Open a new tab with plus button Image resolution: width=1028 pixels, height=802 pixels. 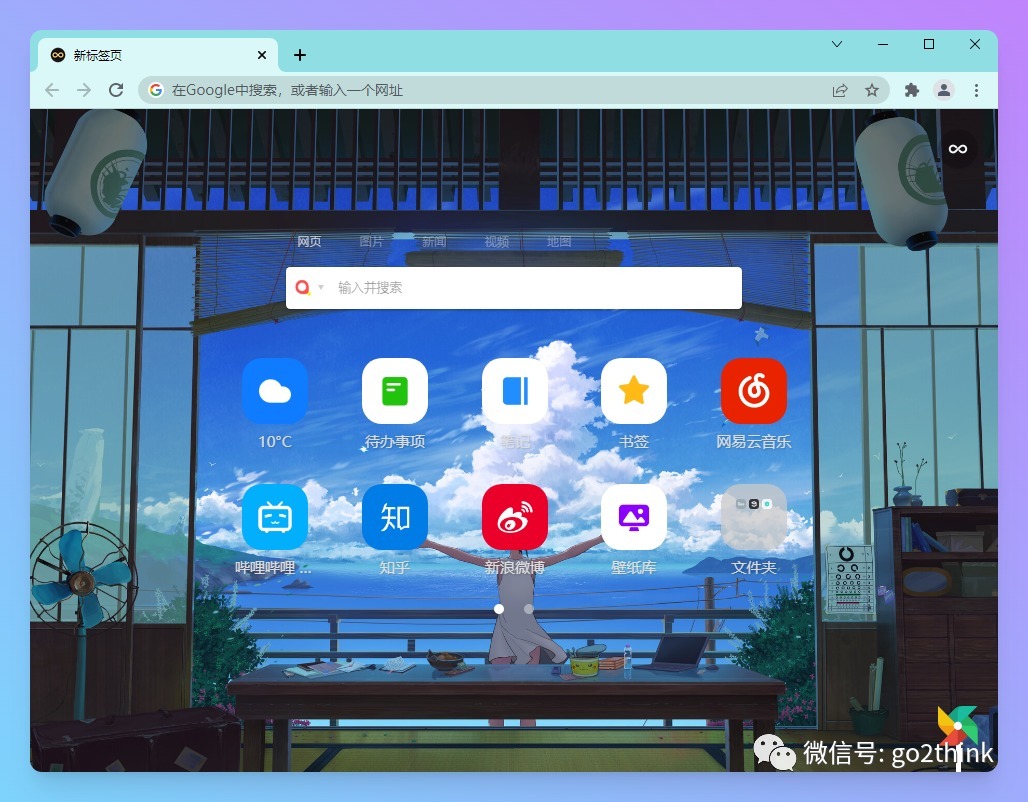[x=300, y=55]
